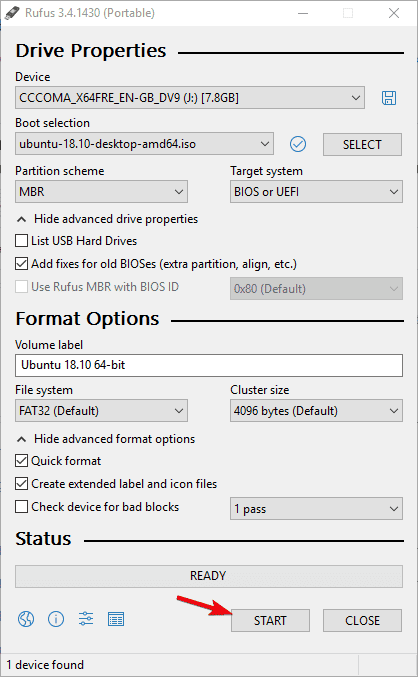The height and width of the screenshot is (677, 418).
Task: Click the save drive image floppy icon
Action: [x=389, y=98]
